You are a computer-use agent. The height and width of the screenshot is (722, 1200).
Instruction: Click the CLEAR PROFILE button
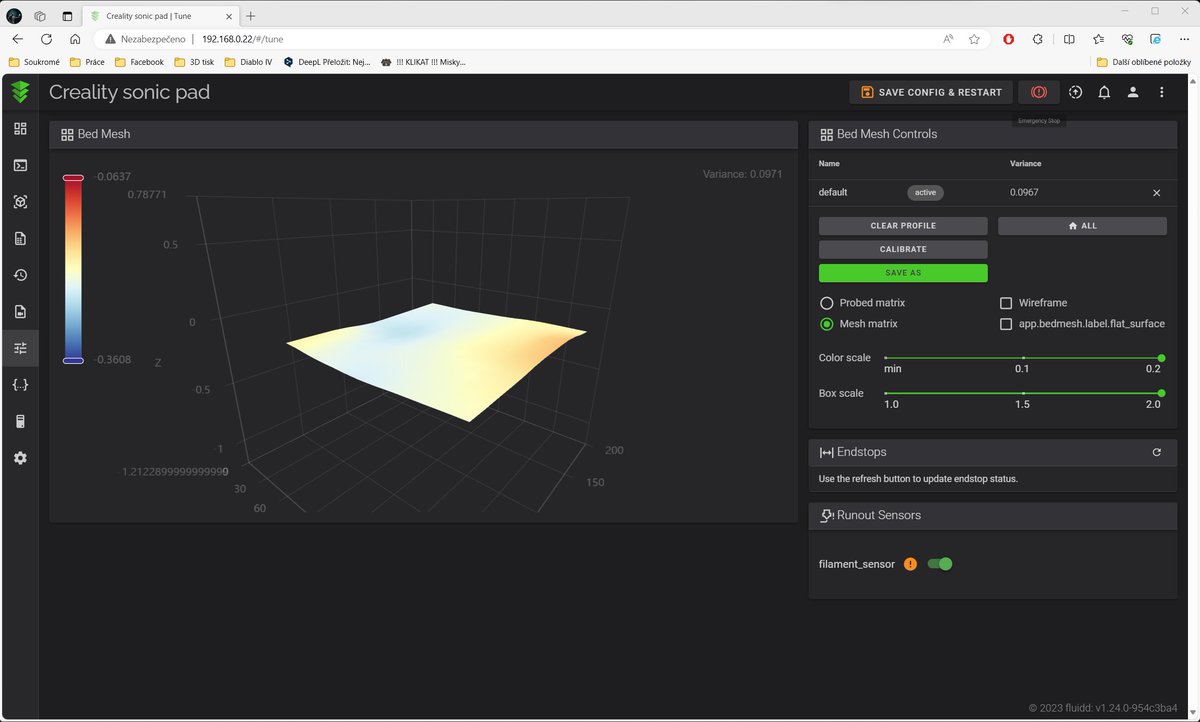tap(903, 226)
